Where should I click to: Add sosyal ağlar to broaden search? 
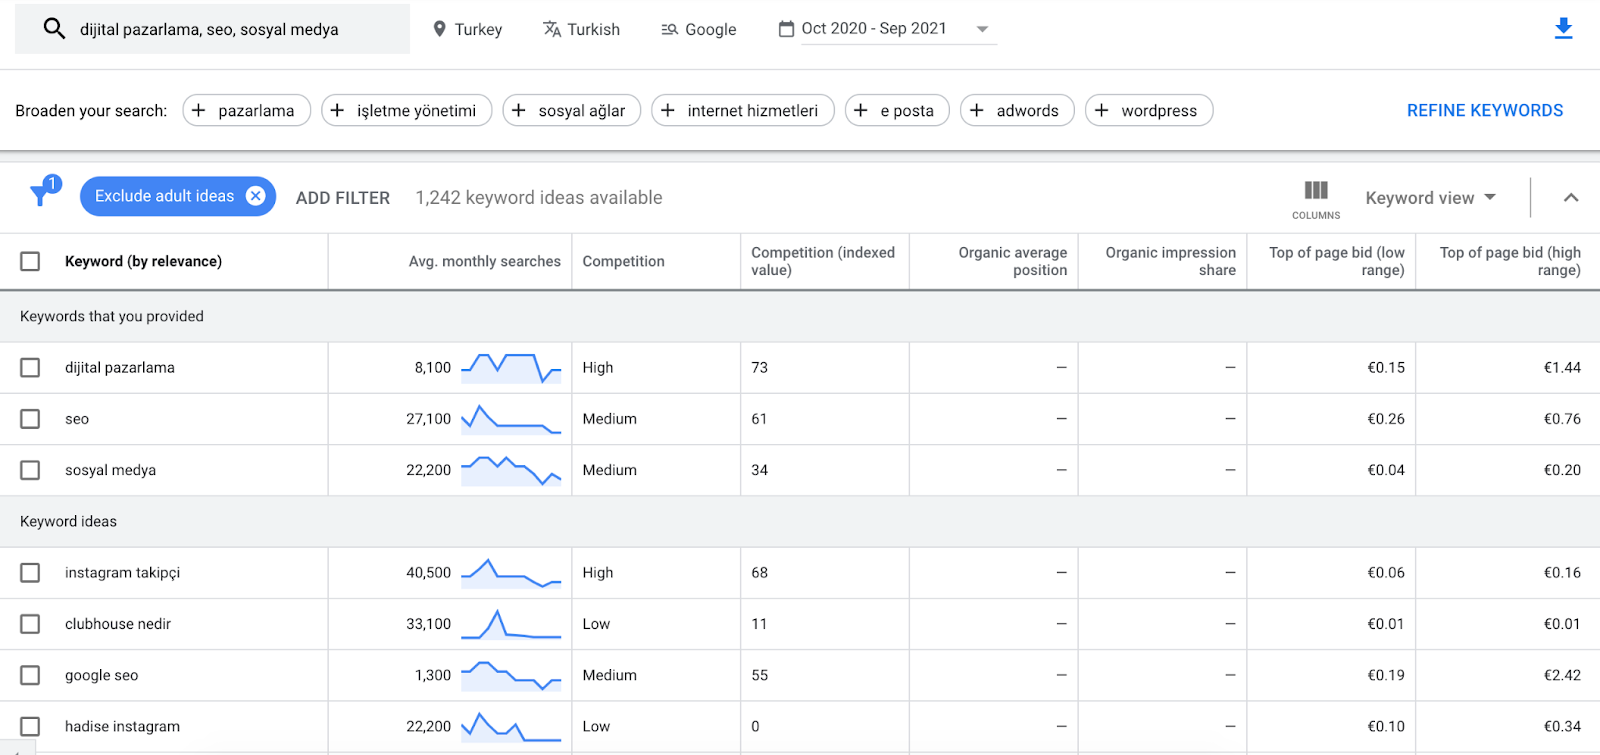tap(572, 110)
